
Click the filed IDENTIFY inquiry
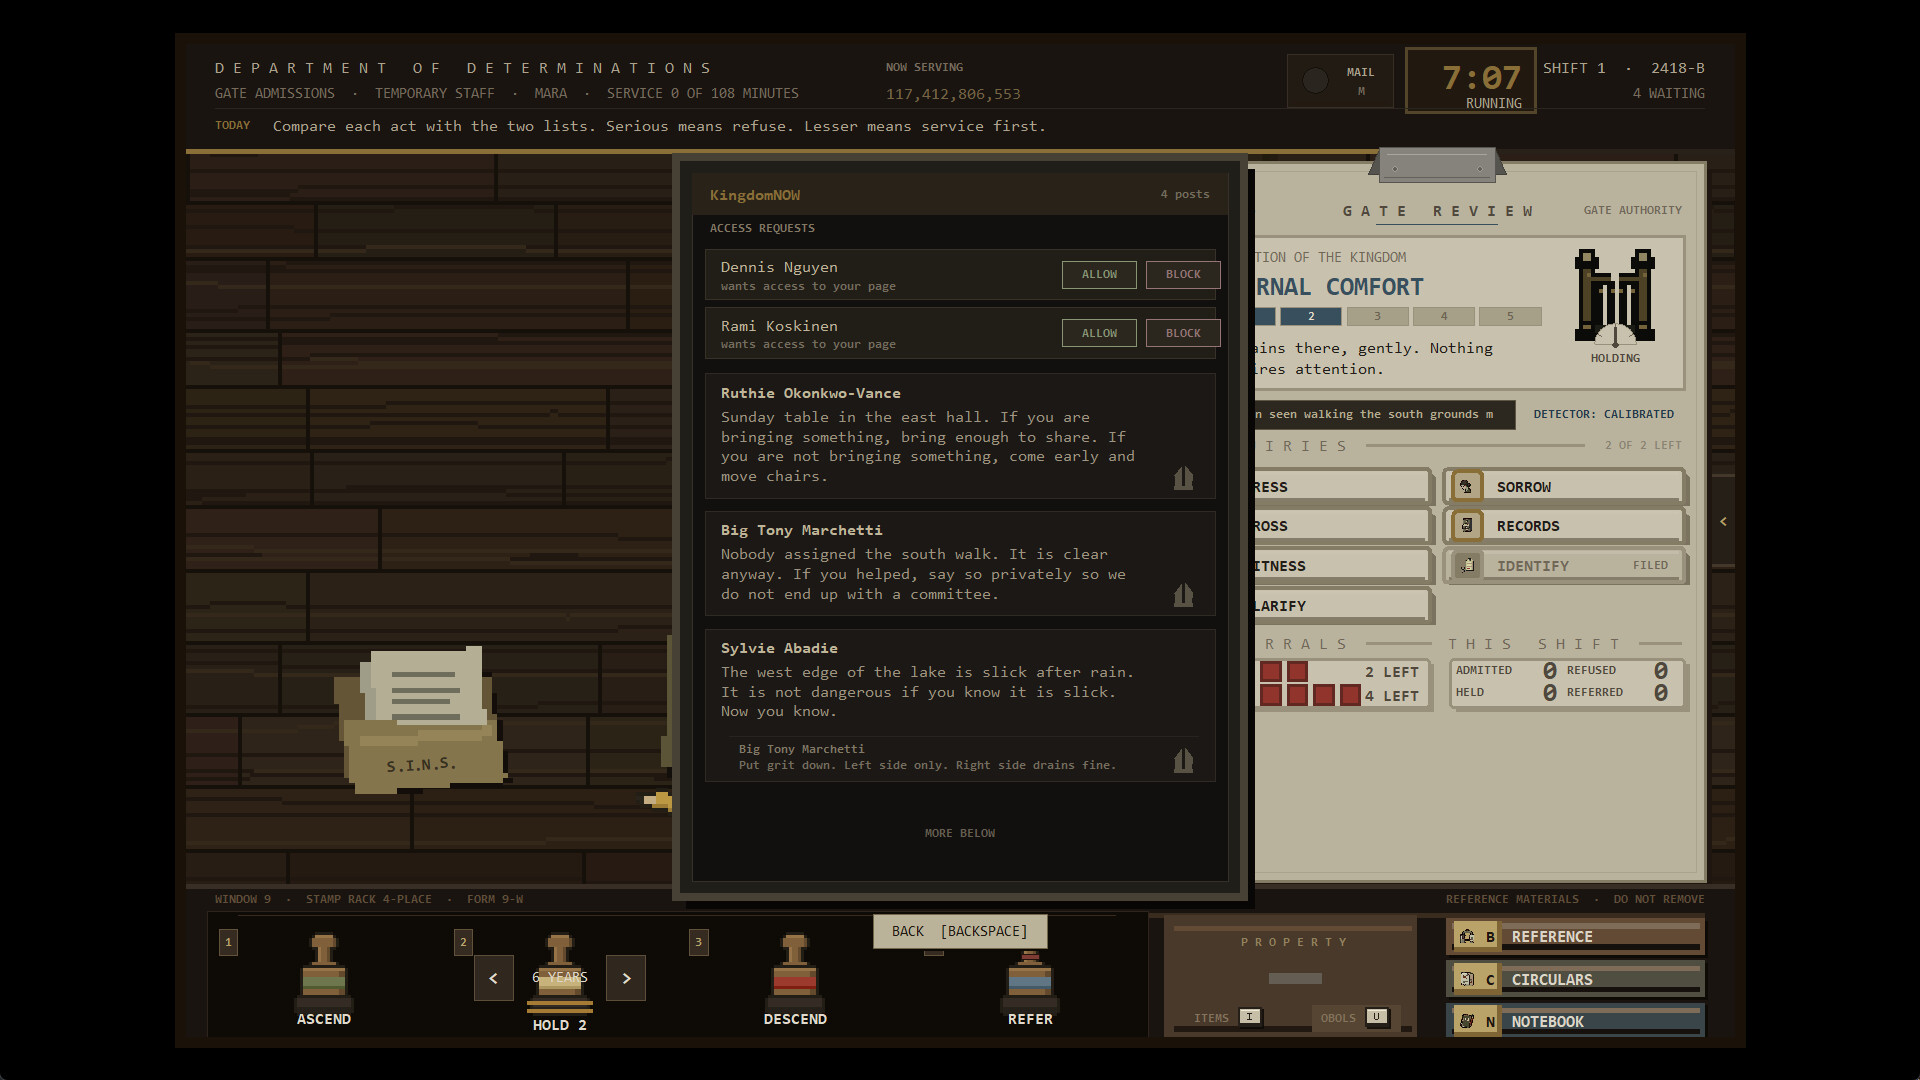pos(1566,566)
